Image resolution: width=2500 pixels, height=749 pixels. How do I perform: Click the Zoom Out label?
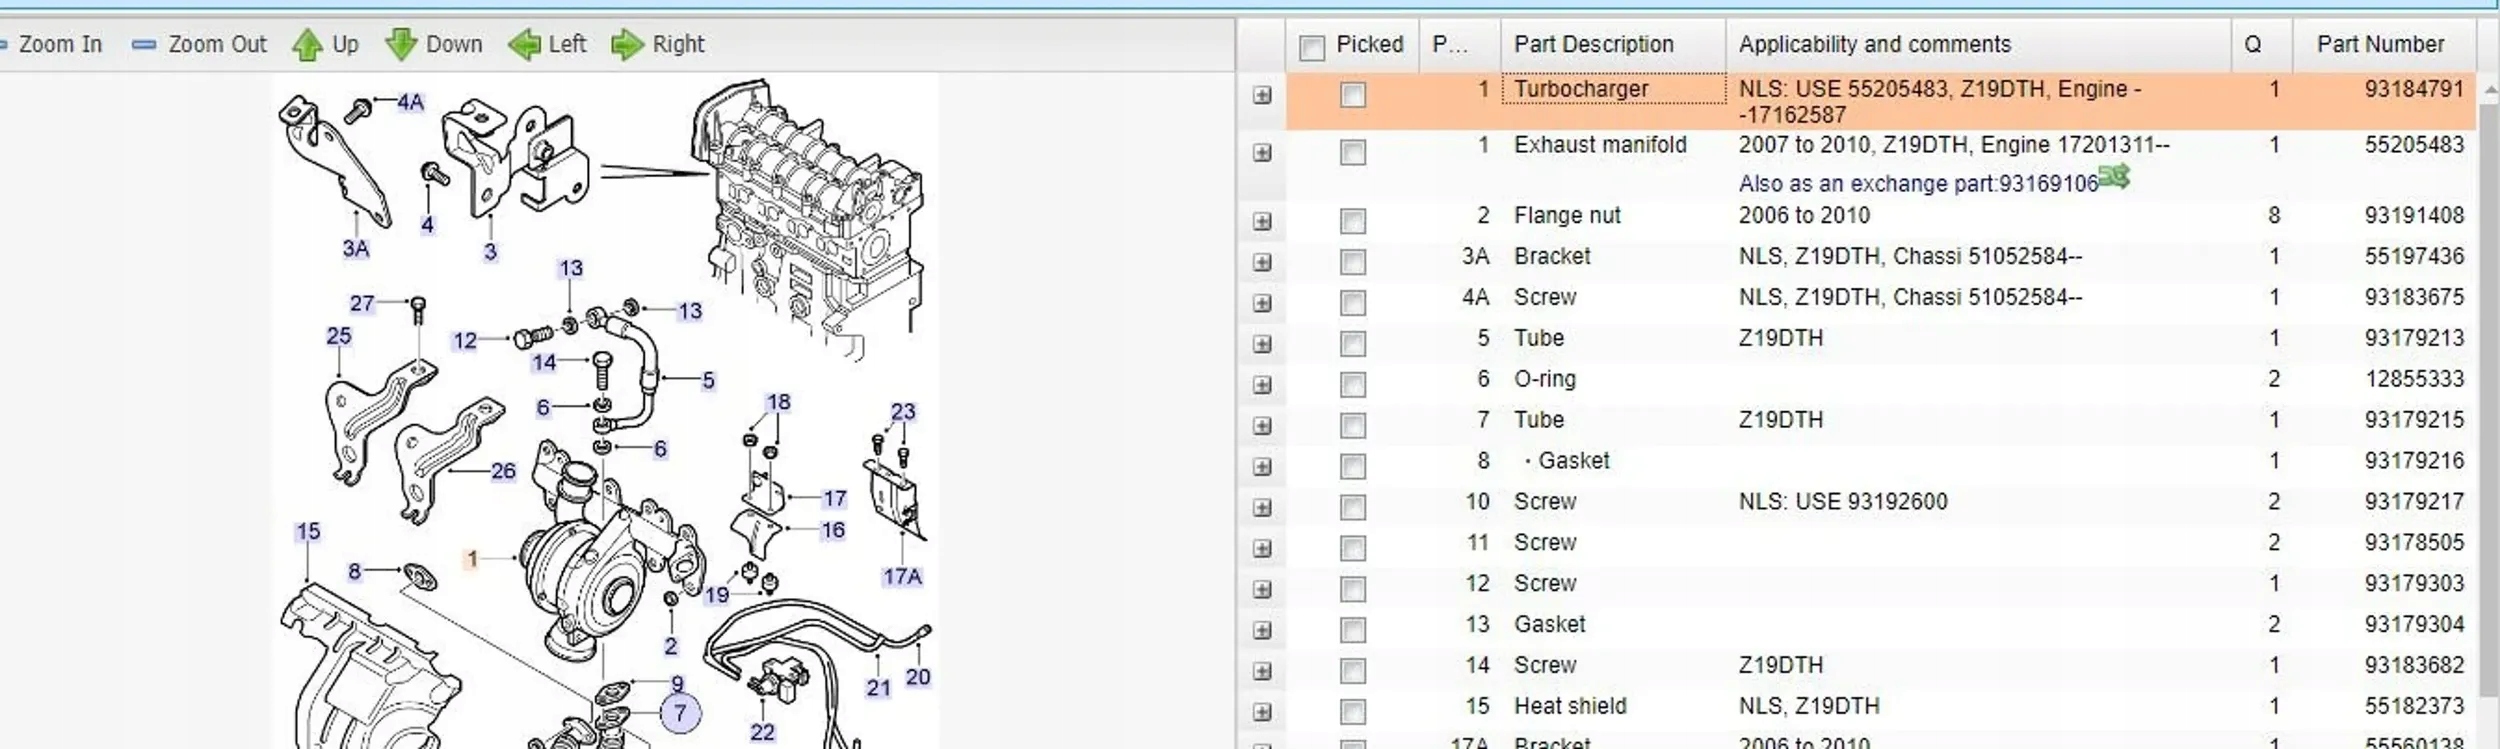coord(217,45)
